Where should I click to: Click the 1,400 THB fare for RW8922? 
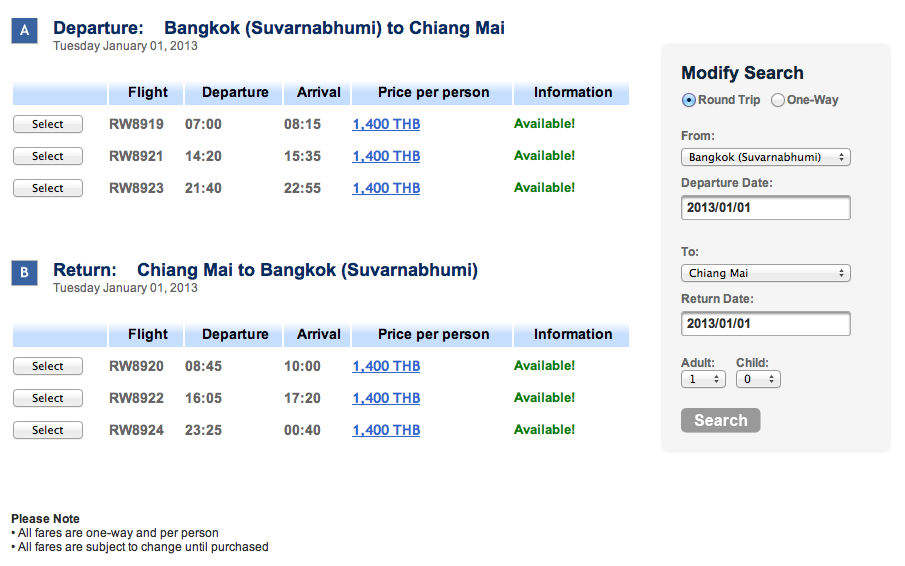pyautogui.click(x=386, y=398)
